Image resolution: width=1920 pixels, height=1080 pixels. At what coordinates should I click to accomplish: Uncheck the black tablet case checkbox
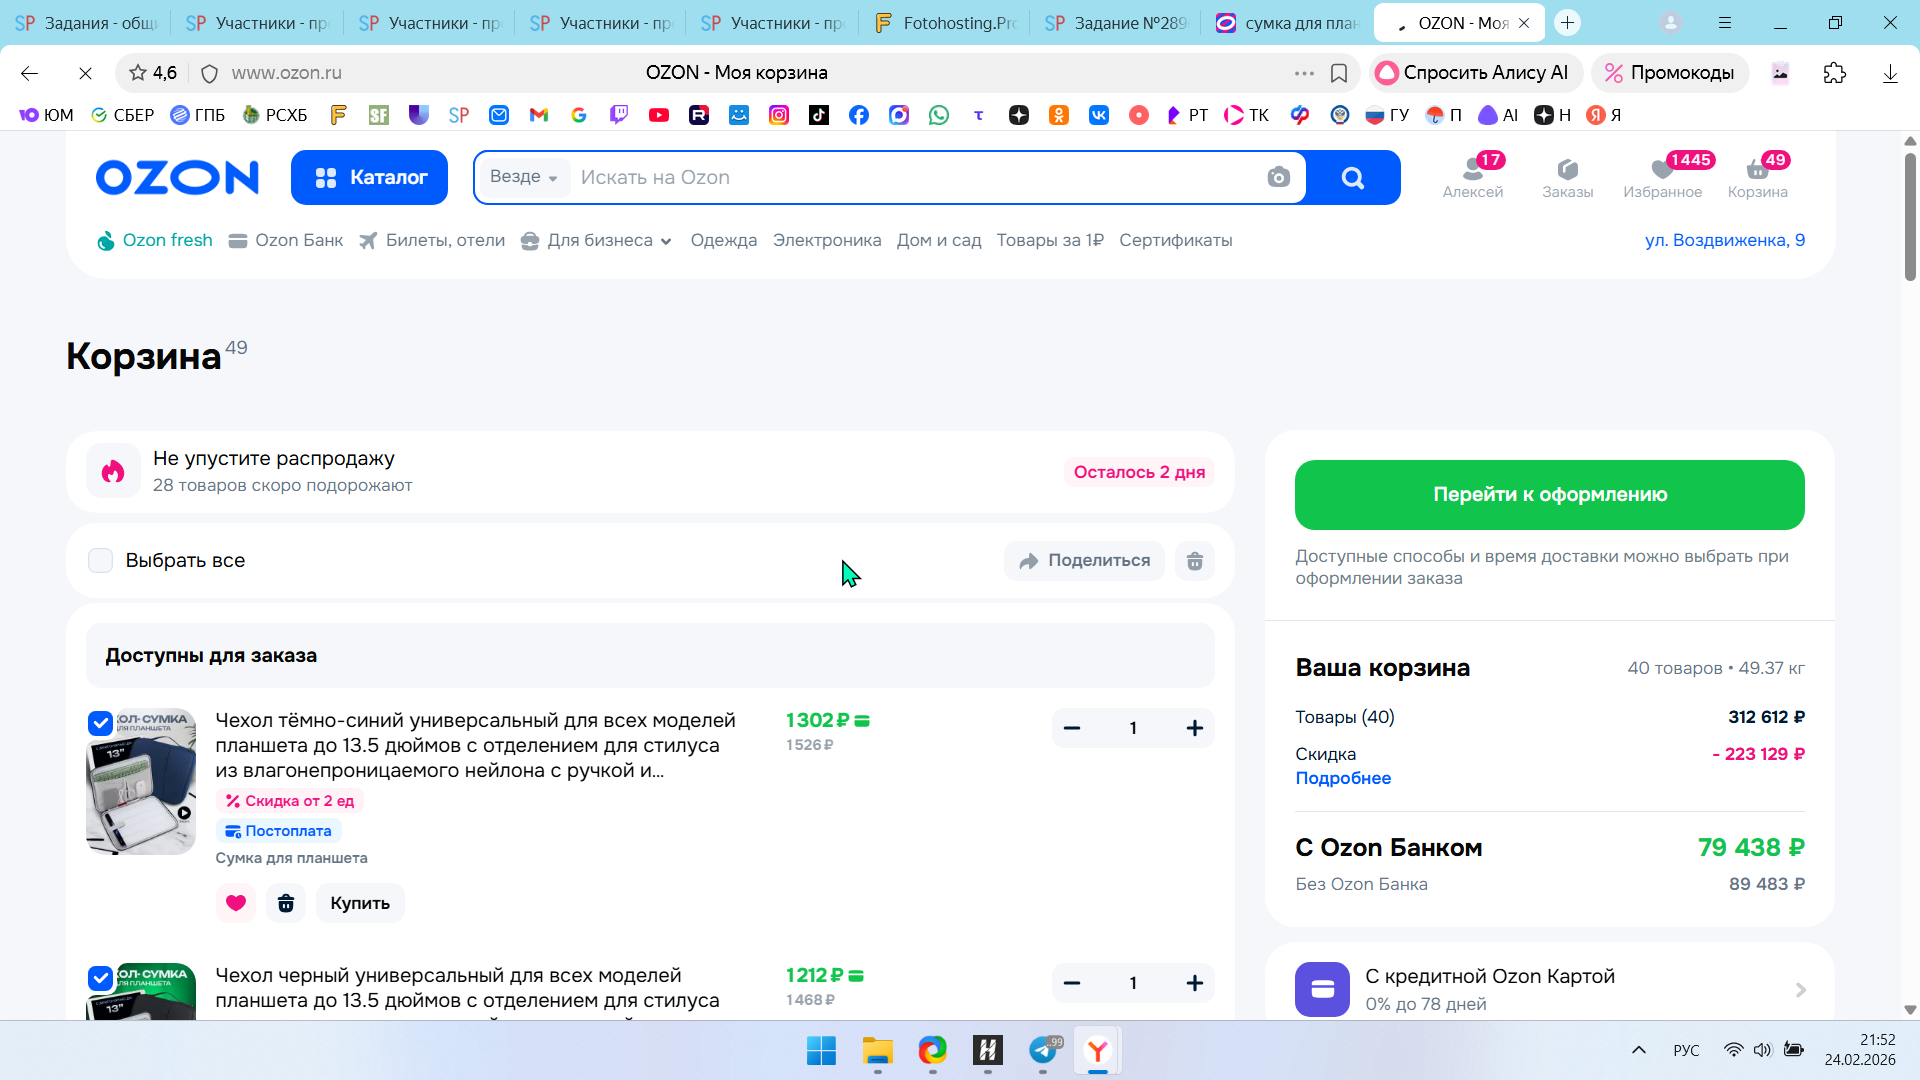click(x=101, y=978)
